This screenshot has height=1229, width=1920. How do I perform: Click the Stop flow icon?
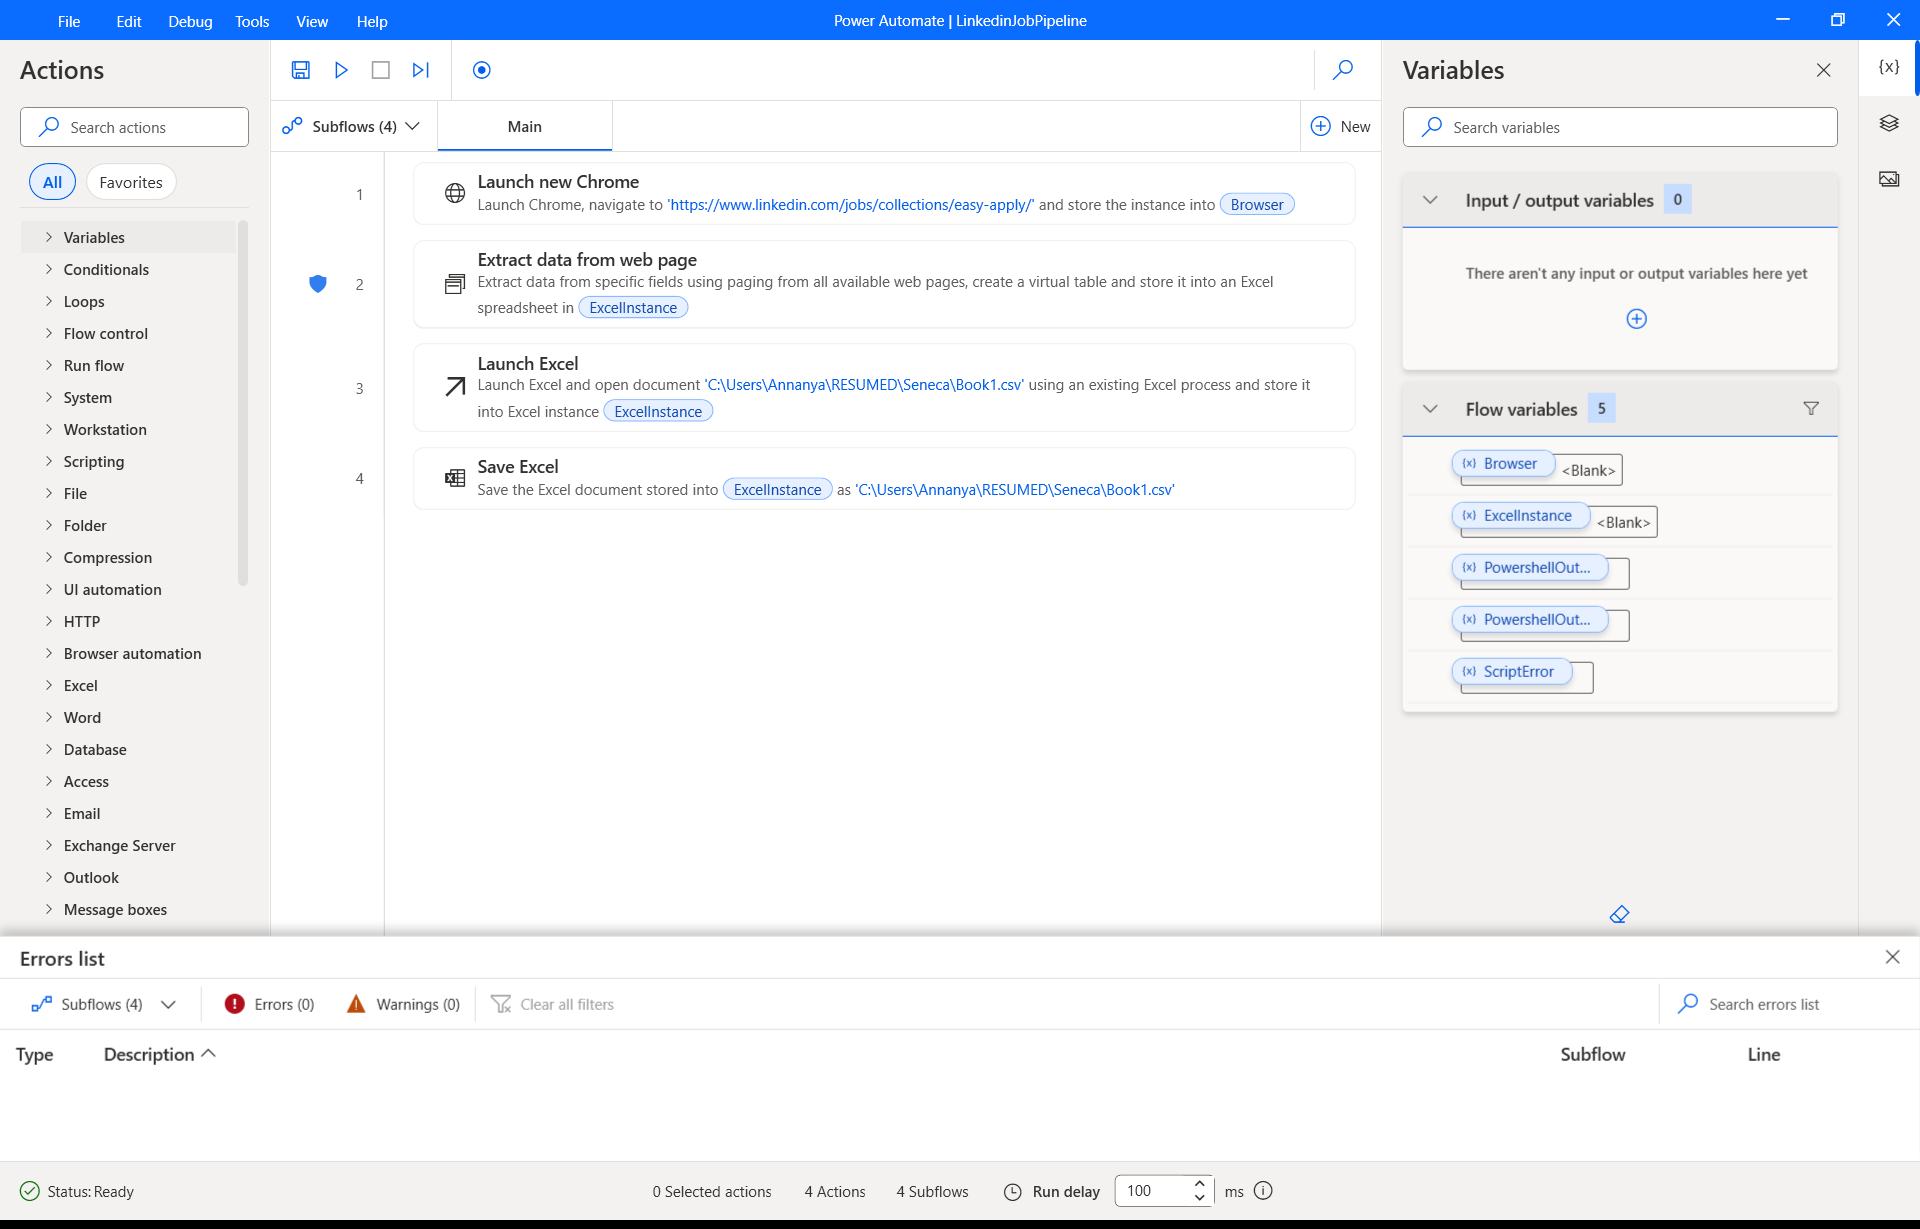pos(381,70)
